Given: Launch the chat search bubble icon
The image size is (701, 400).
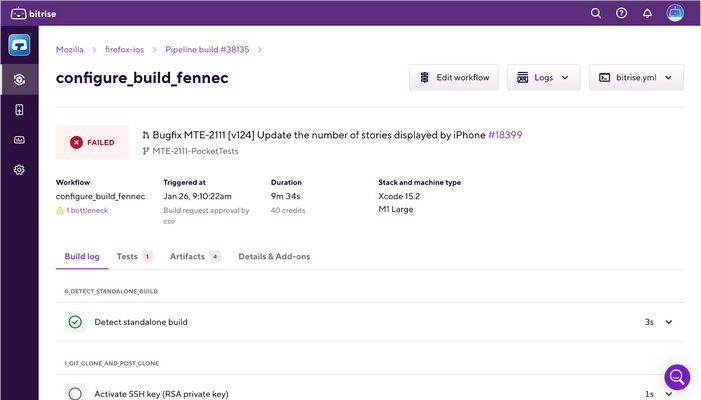Looking at the screenshot, I should [677, 377].
